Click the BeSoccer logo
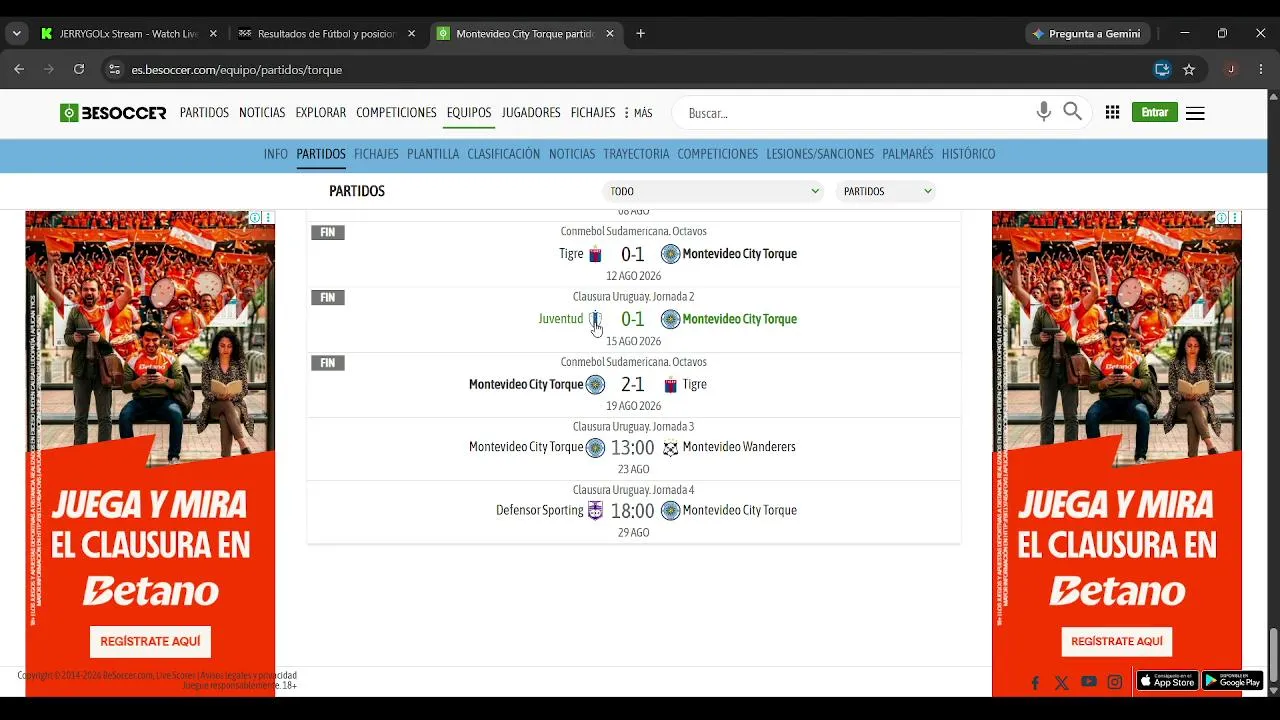 [x=113, y=113]
